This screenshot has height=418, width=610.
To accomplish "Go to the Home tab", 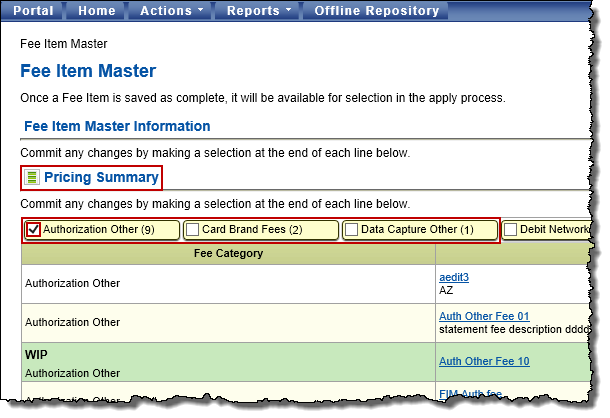I will coord(97,11).
